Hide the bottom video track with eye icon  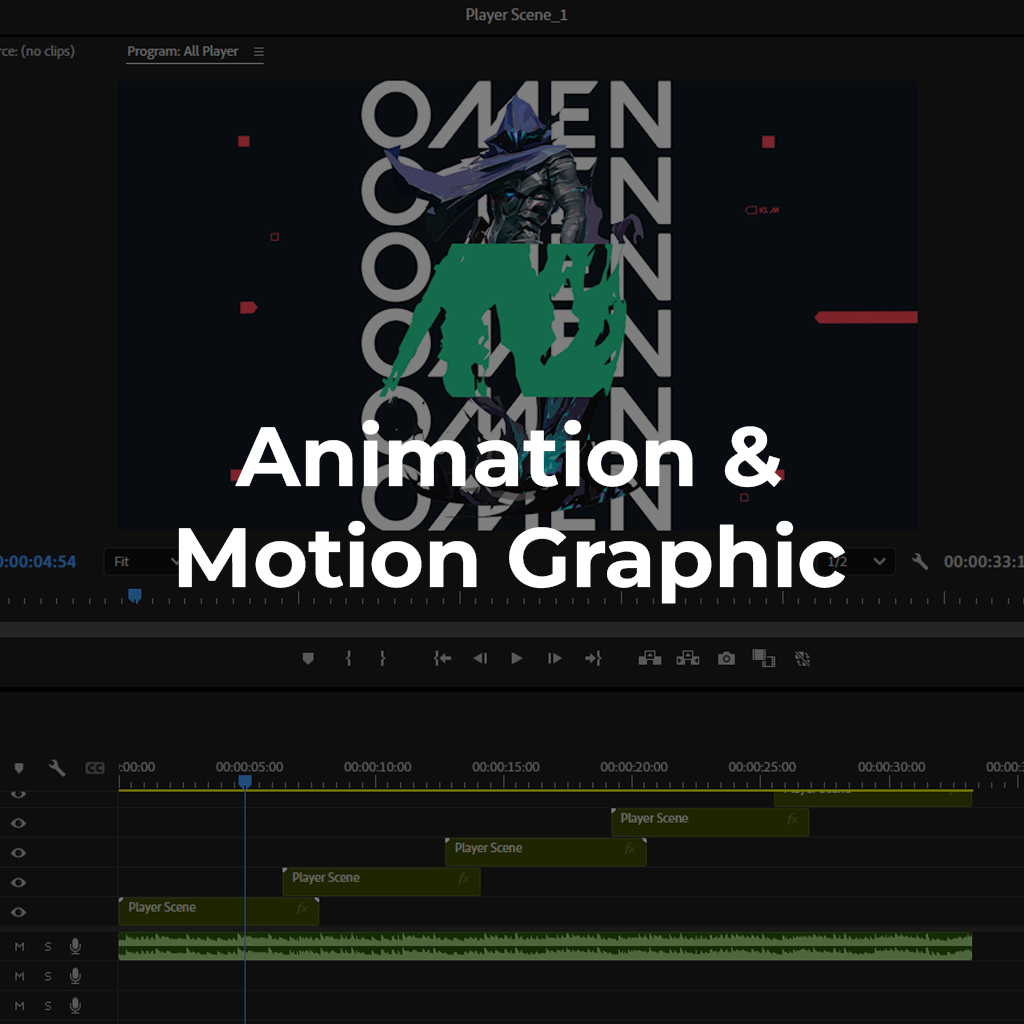point(18,912)
